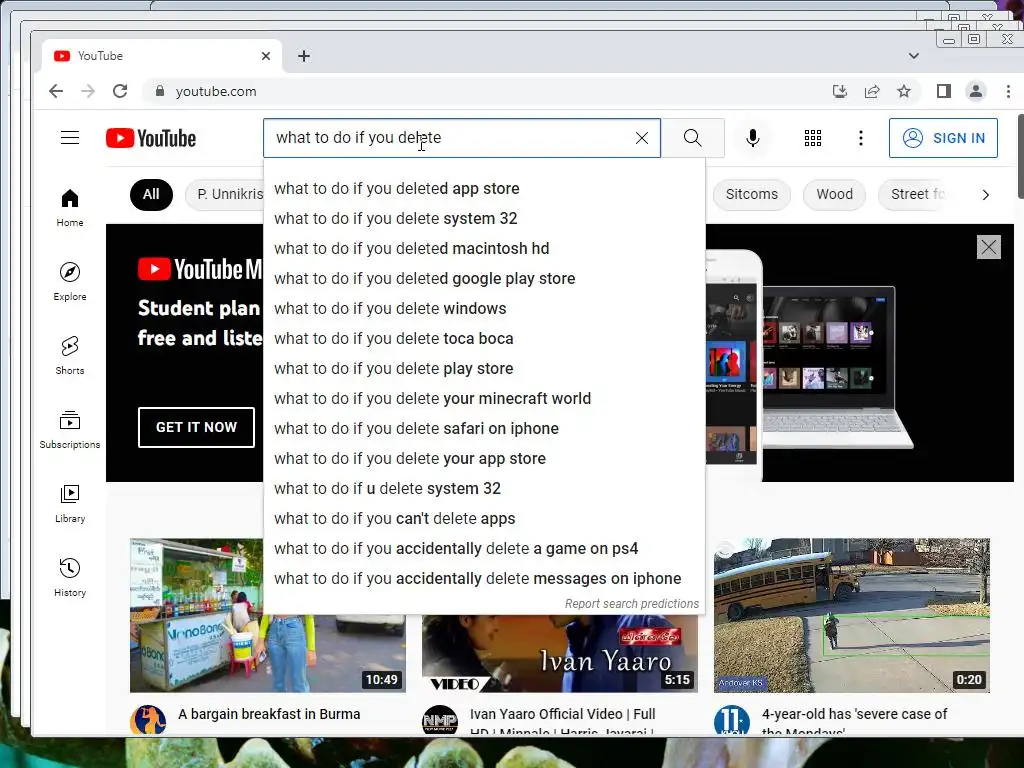Select the YouTube browser tab

(x=163, y=56)
